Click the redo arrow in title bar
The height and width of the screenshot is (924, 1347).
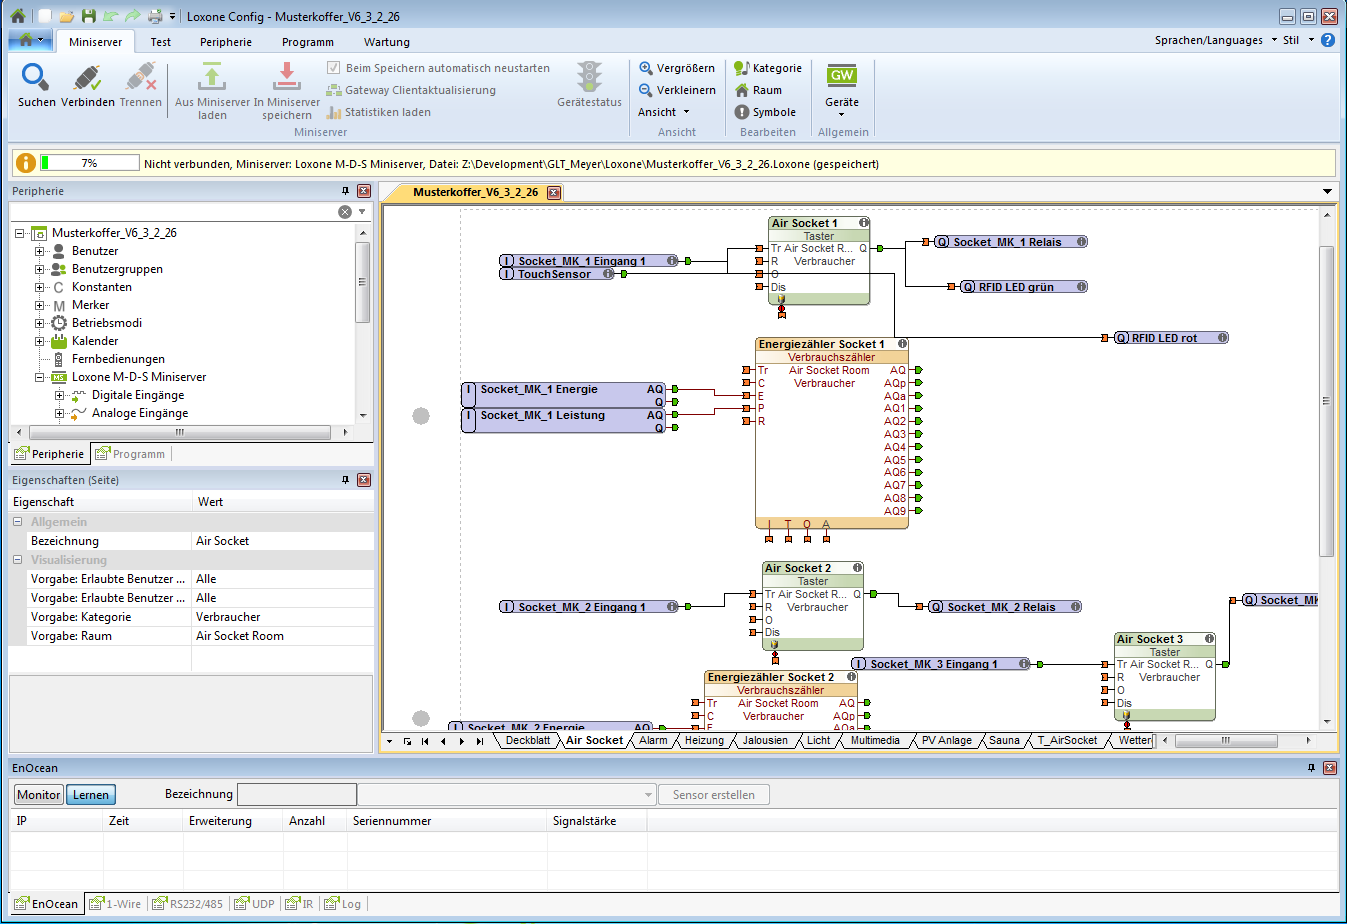click(133, 16)
